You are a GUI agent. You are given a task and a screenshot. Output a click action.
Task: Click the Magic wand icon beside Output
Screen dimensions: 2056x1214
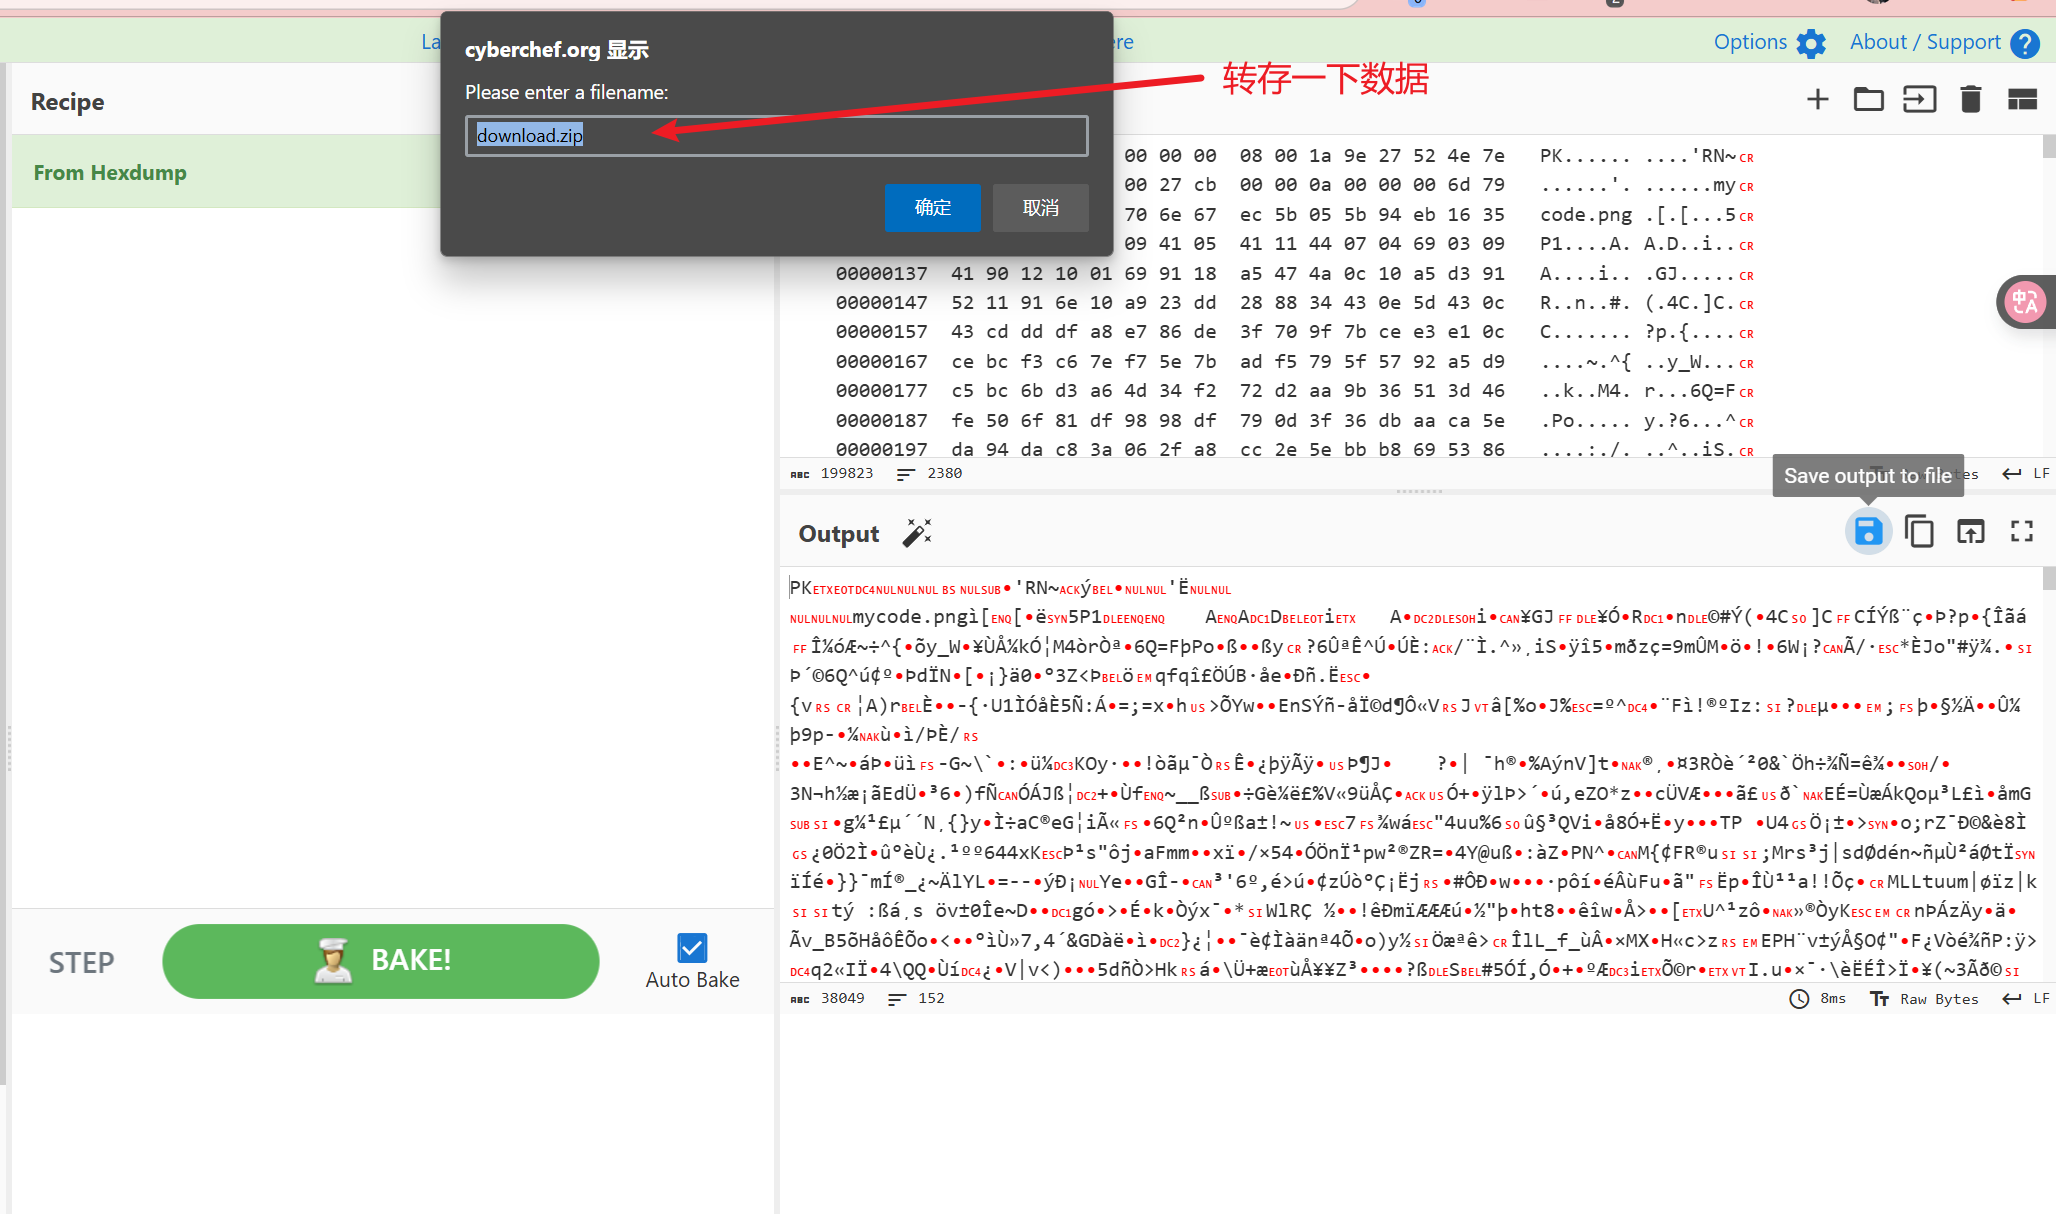pos(917,533)
